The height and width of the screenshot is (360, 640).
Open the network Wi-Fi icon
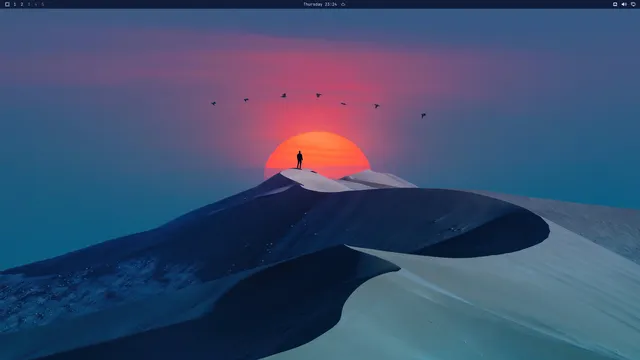click(633, 4)
